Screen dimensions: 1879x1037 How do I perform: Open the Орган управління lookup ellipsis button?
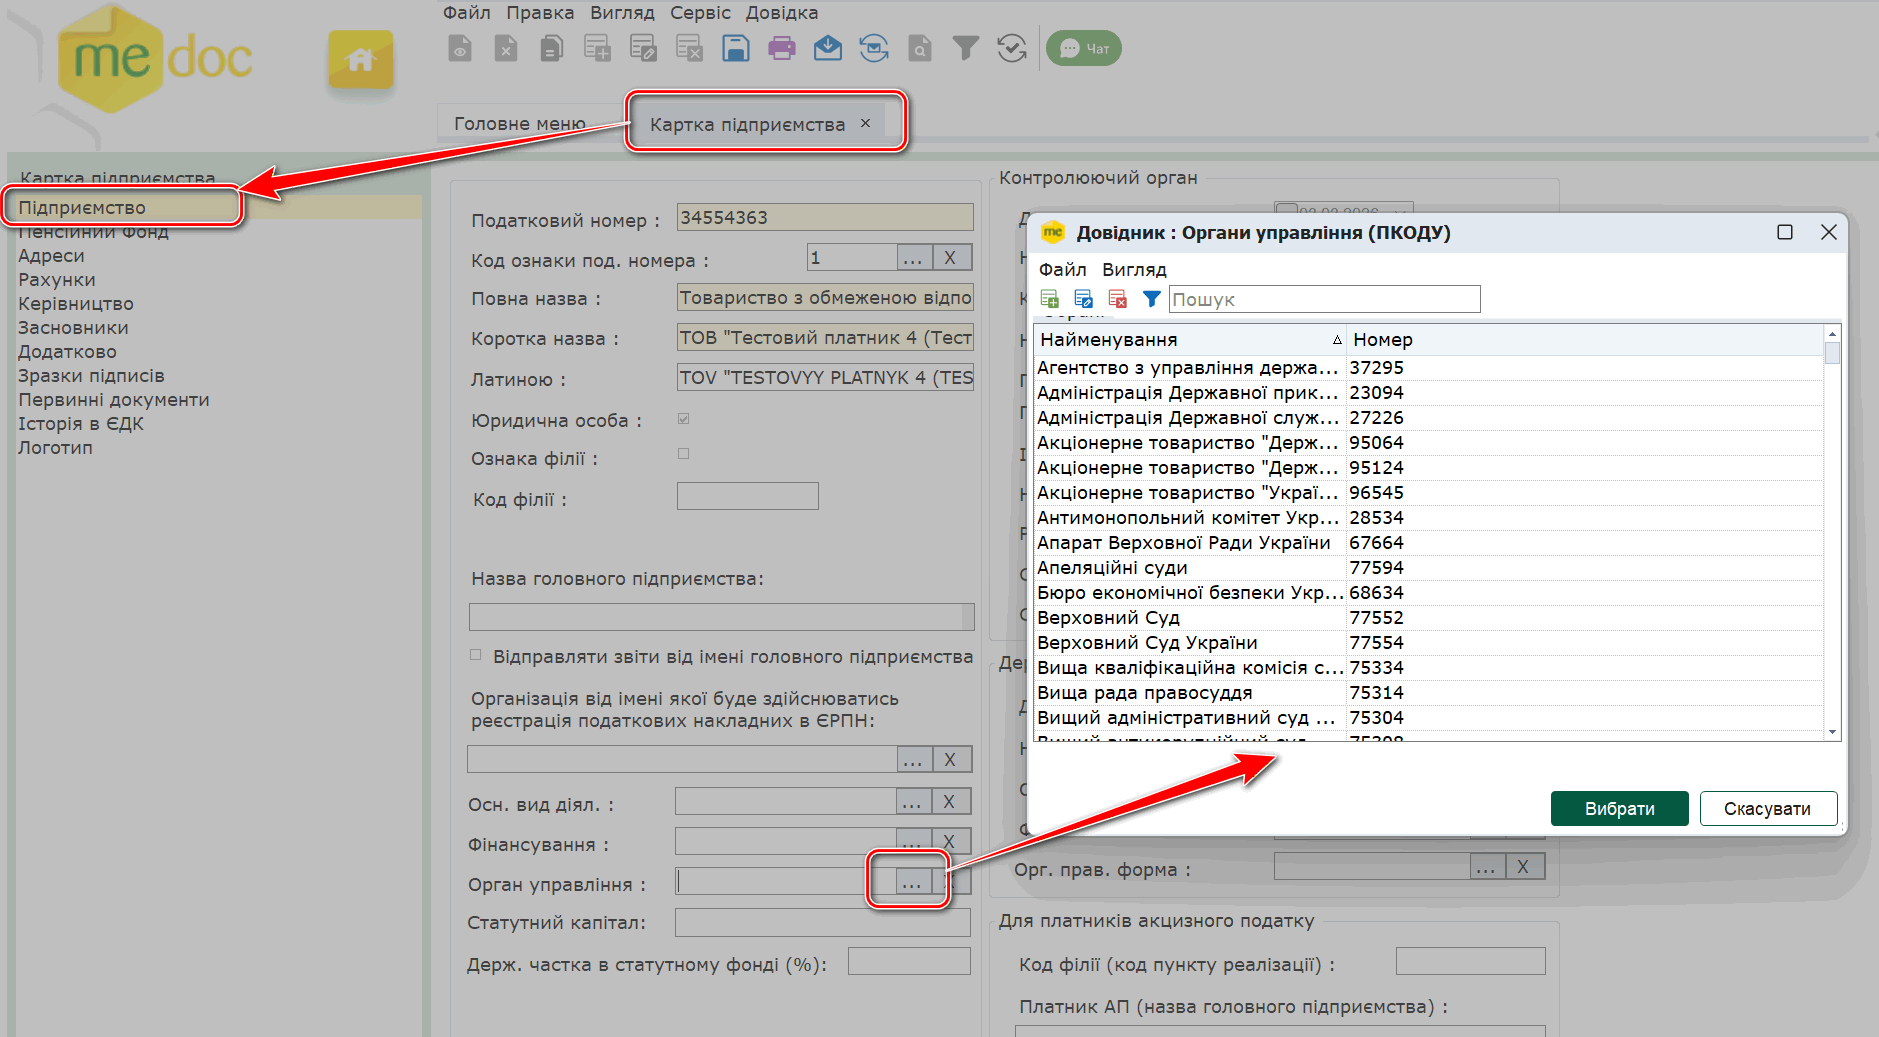click(x=911, y=882)
